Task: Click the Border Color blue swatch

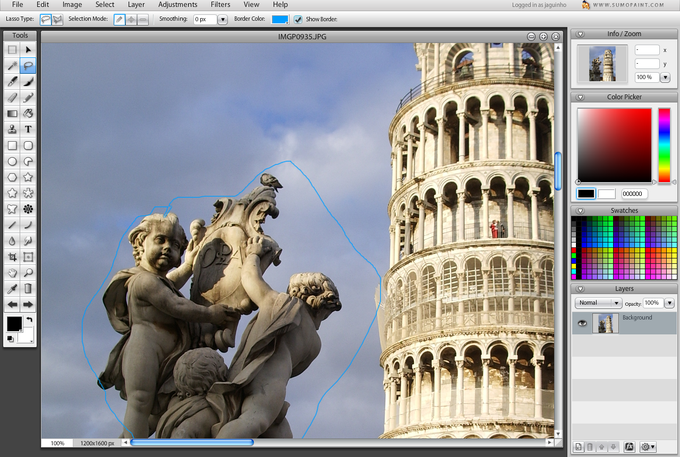Action: click(x=280, y=20)
